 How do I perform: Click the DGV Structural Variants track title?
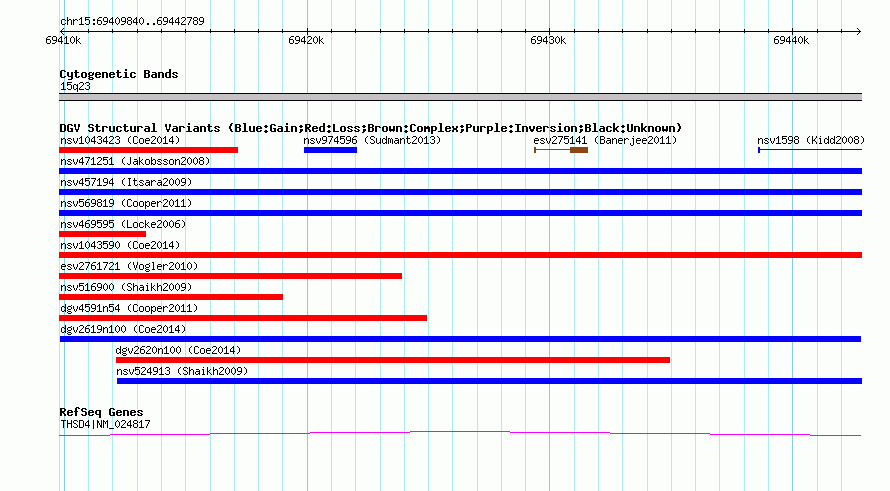(370, 128)
